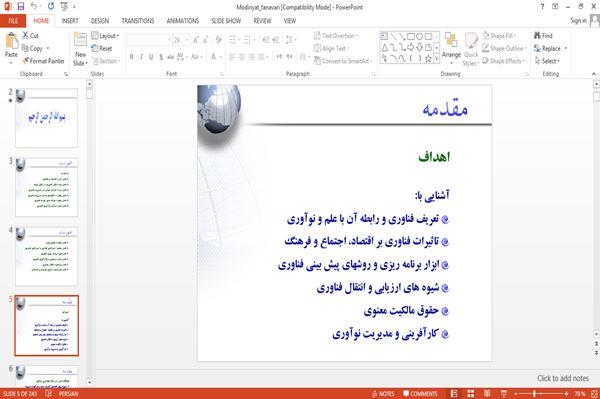600x399 pixels.
Task: Click the Copy button
Action: [36, 48]
